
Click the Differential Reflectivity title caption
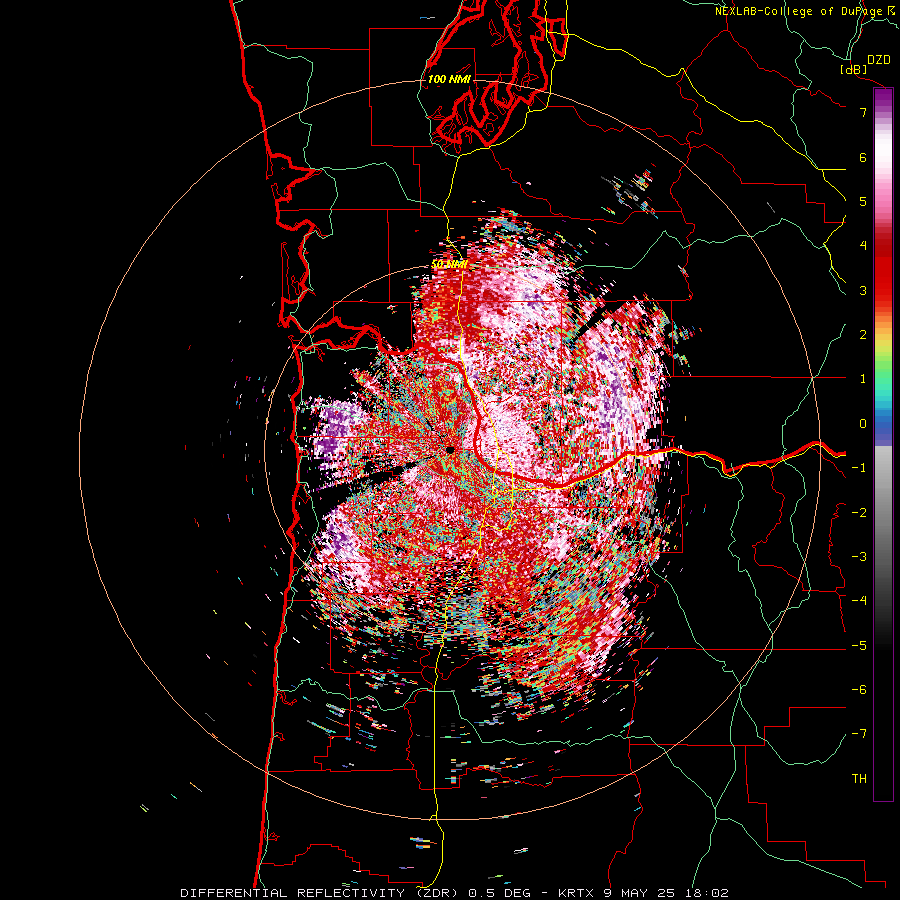(454, 893)
